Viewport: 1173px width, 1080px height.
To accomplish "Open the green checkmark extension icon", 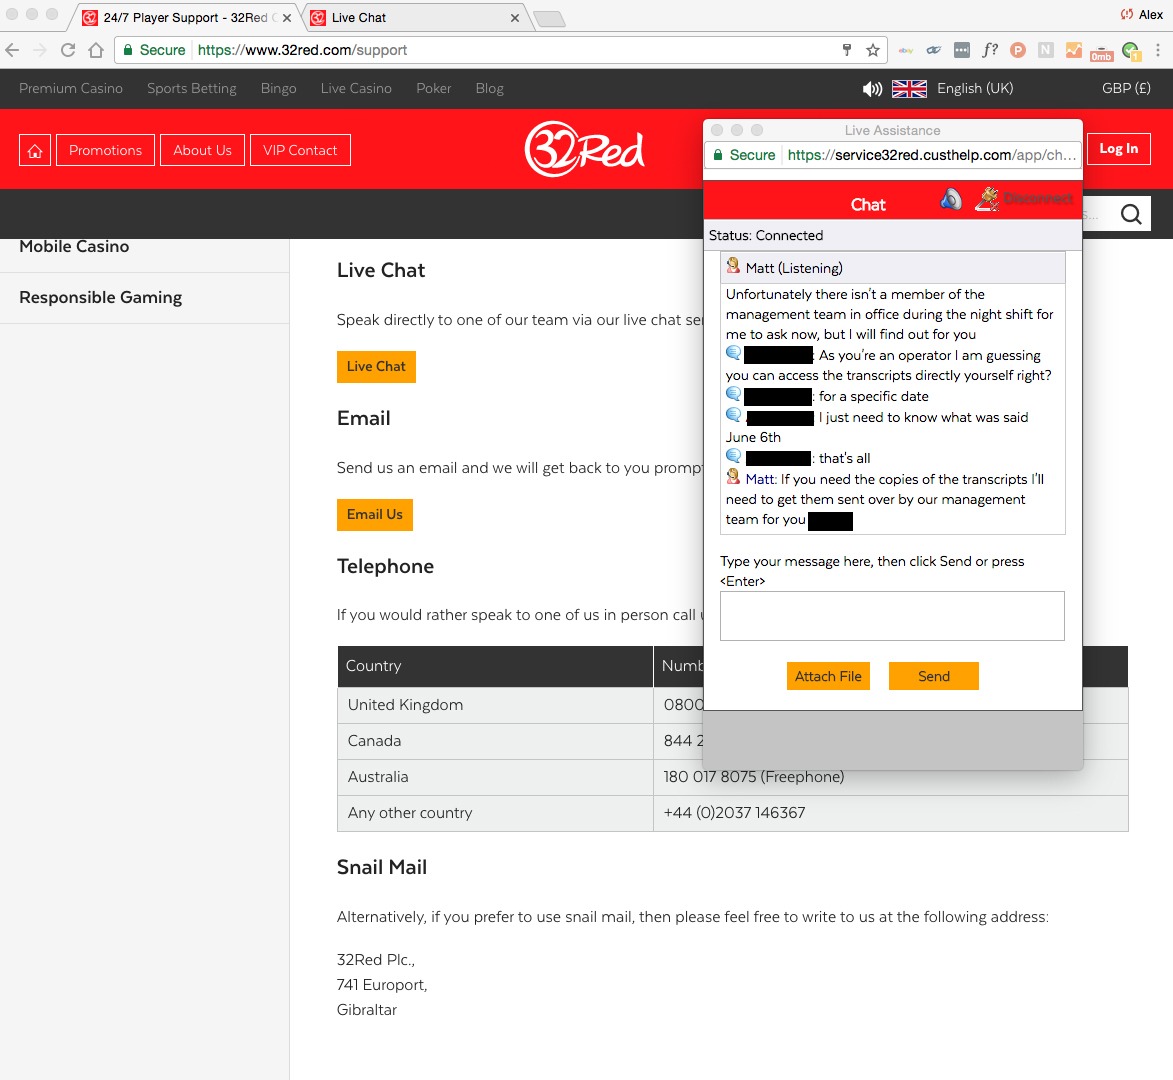I will tap(1130, 51).
